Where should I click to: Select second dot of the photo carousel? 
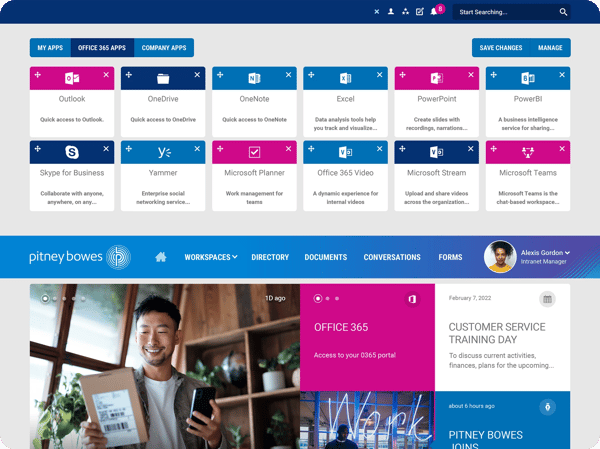coord(55,299)
